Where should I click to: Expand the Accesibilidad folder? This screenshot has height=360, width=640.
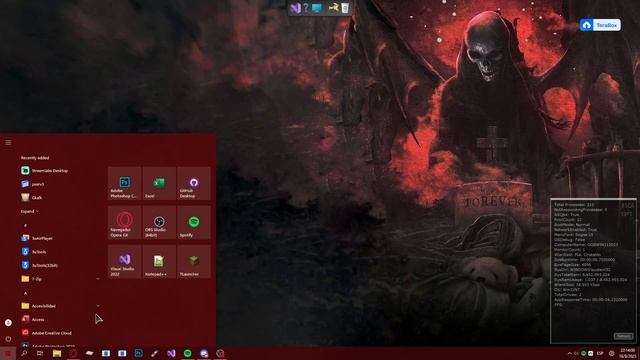[60, 306]
